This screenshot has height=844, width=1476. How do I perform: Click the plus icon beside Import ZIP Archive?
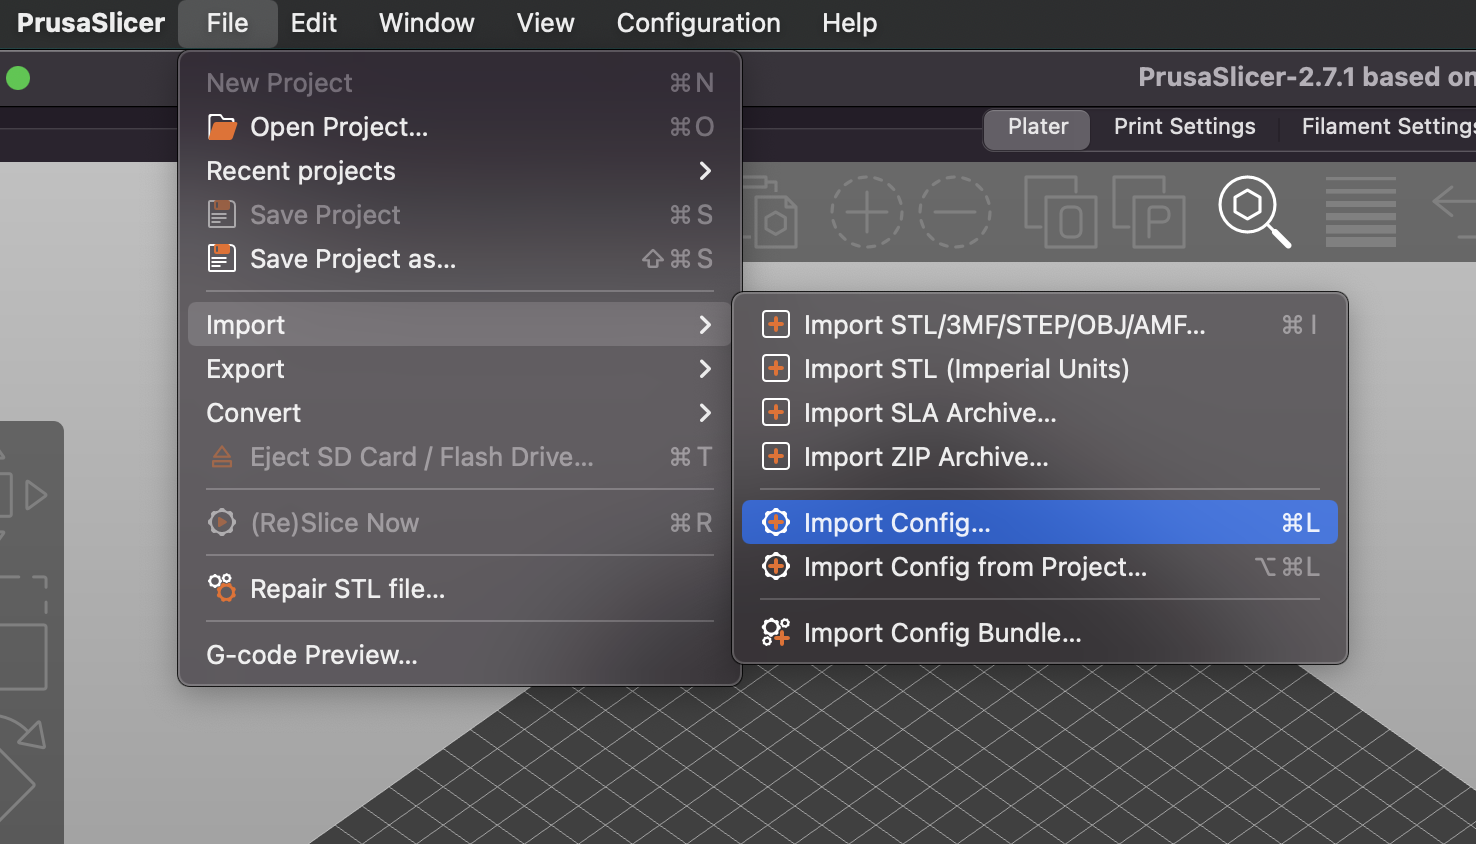coord(776,456)
